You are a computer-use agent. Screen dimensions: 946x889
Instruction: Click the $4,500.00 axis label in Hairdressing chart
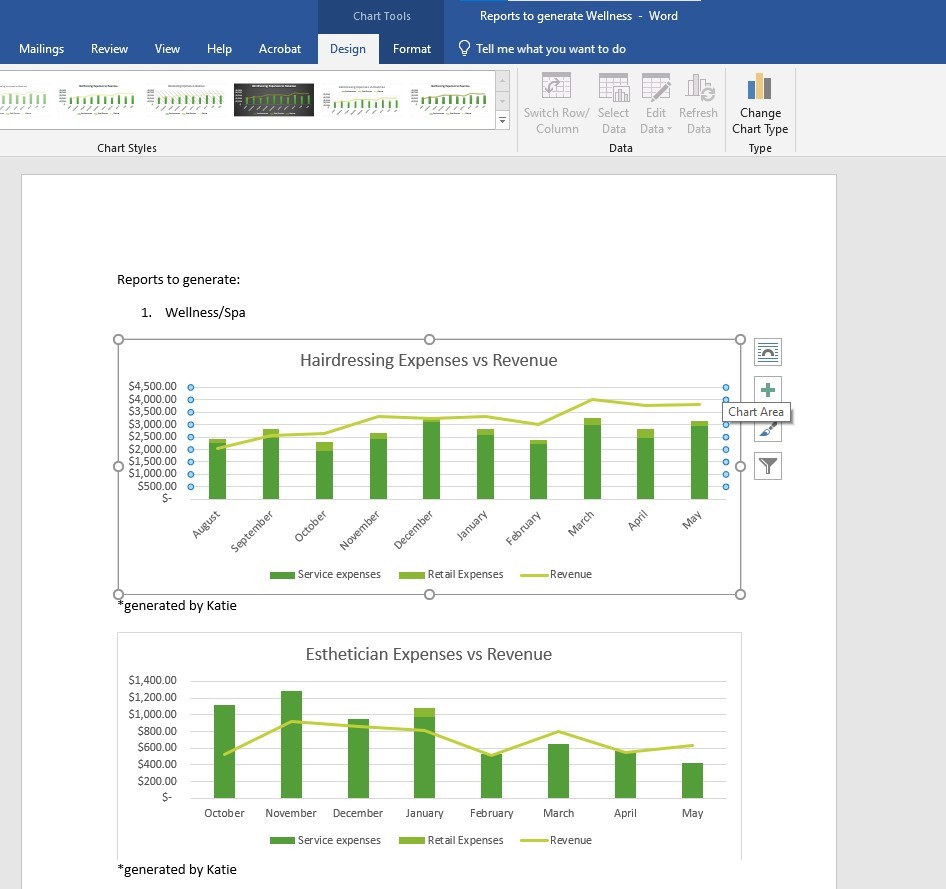(152, 386)
